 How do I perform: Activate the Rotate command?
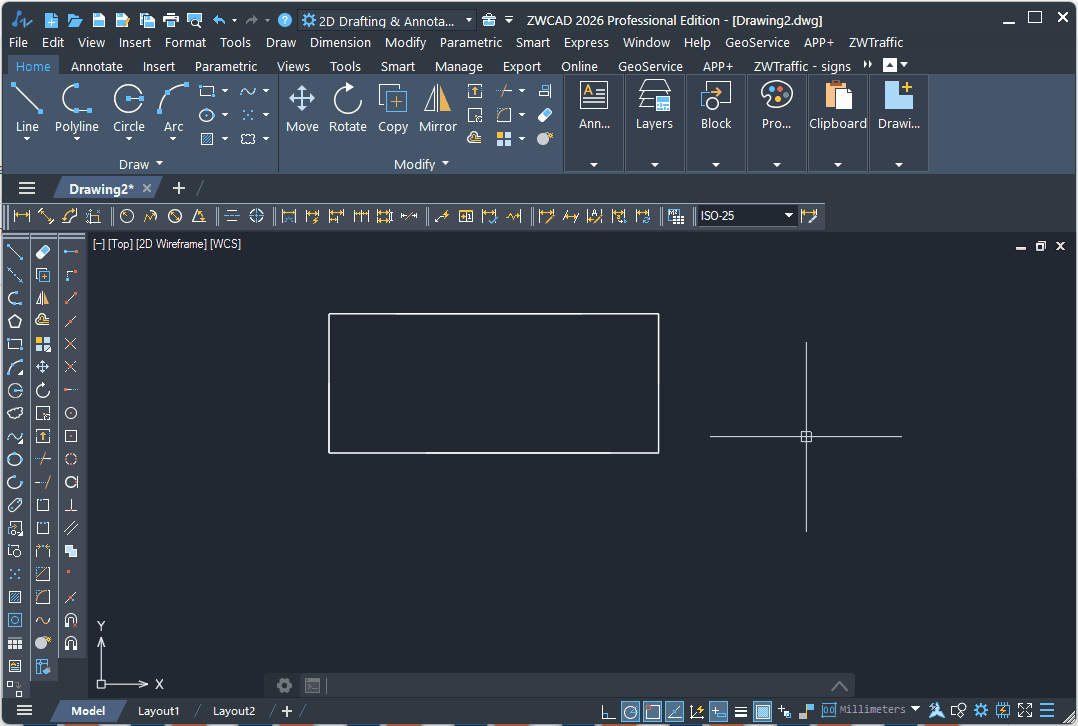347,107
